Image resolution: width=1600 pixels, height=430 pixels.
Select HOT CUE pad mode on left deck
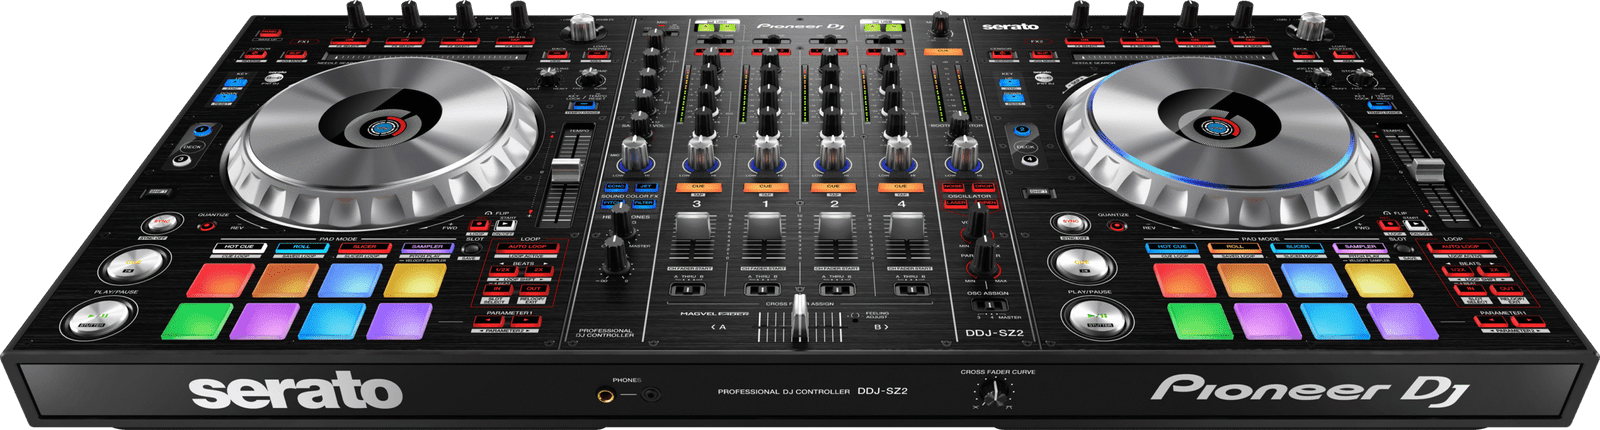pyautogui.click(x=238, y=246)
